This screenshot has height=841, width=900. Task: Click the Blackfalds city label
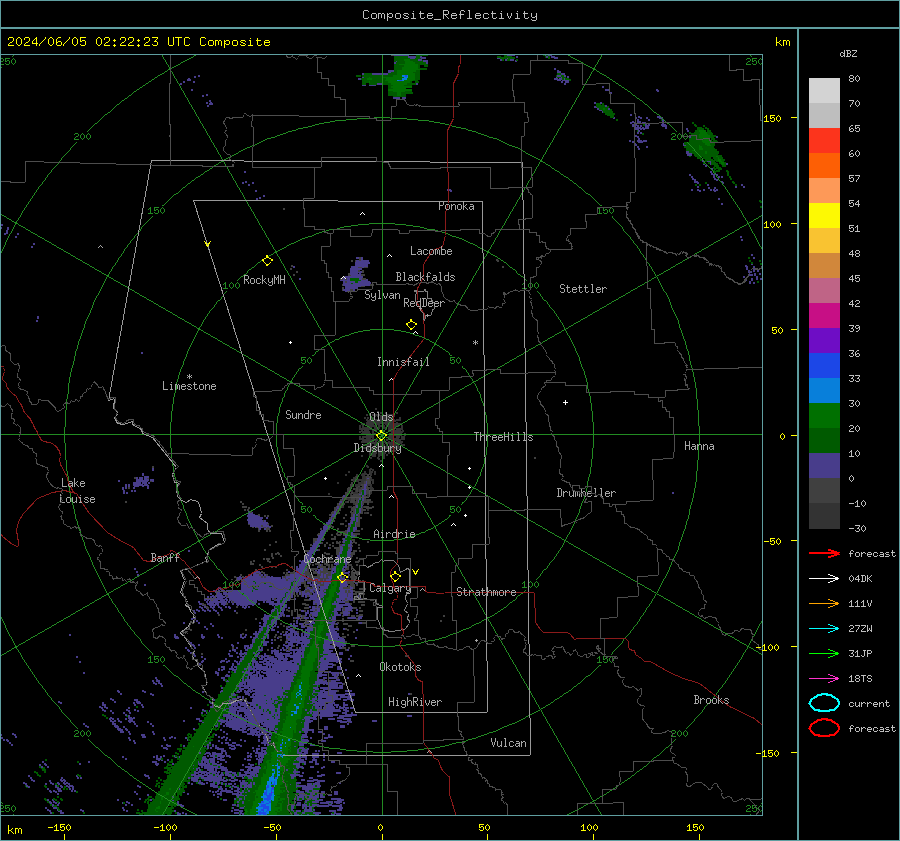click(425, 277)
